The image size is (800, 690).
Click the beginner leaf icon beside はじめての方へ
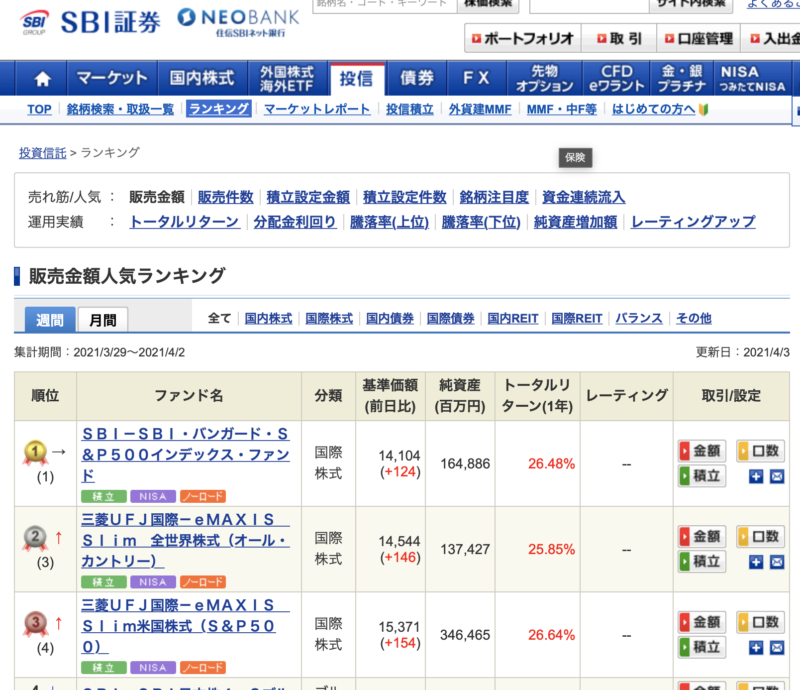point(704,109)
